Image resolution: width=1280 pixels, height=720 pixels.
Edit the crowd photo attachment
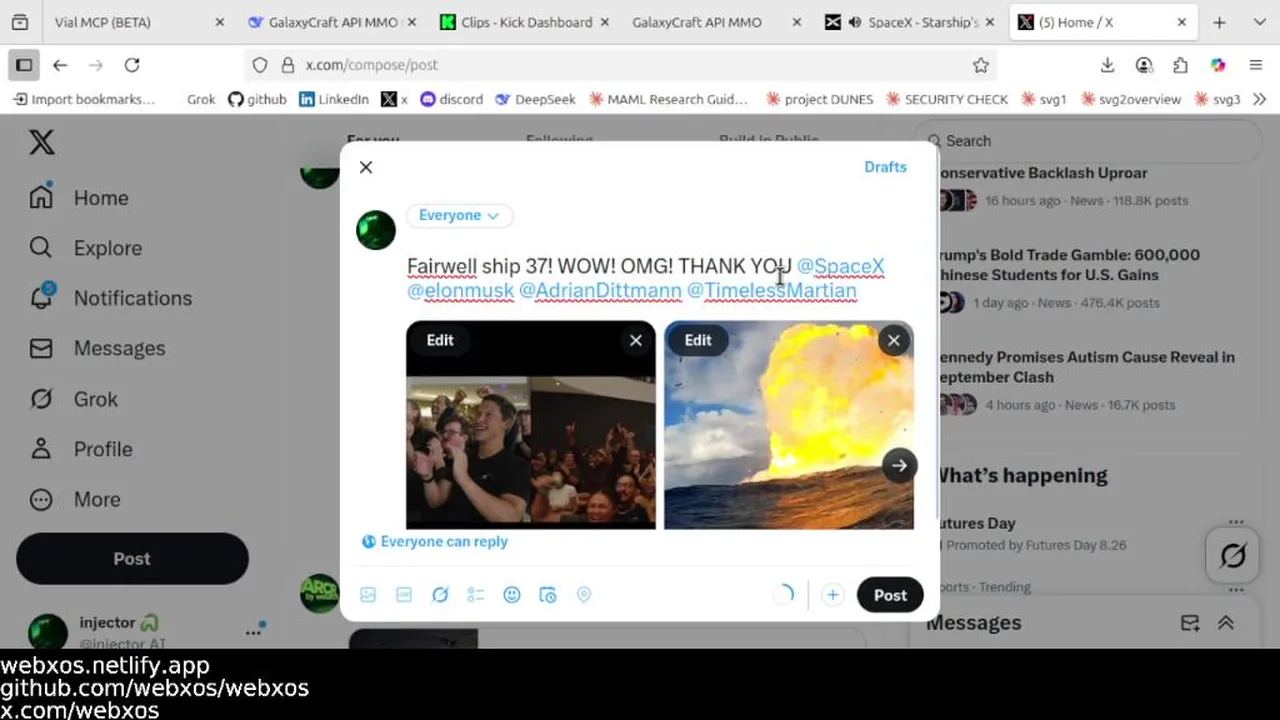(x=440, y=340)
